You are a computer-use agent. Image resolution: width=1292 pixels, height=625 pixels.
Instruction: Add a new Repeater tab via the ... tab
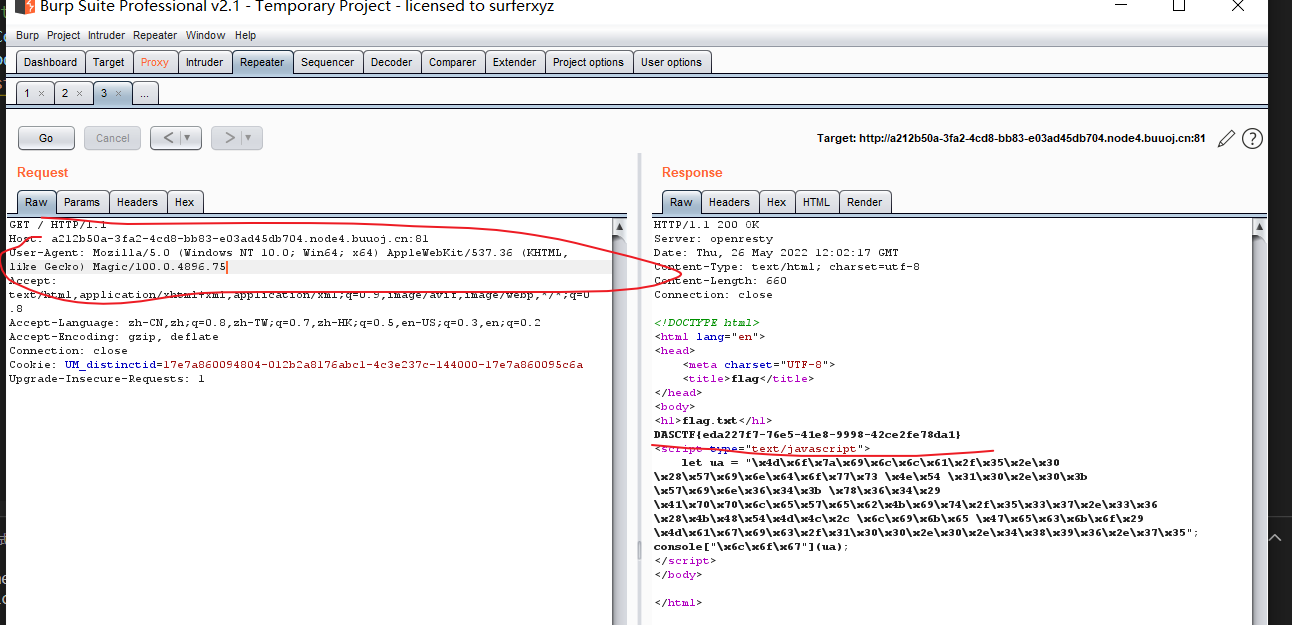coord(144,93)
